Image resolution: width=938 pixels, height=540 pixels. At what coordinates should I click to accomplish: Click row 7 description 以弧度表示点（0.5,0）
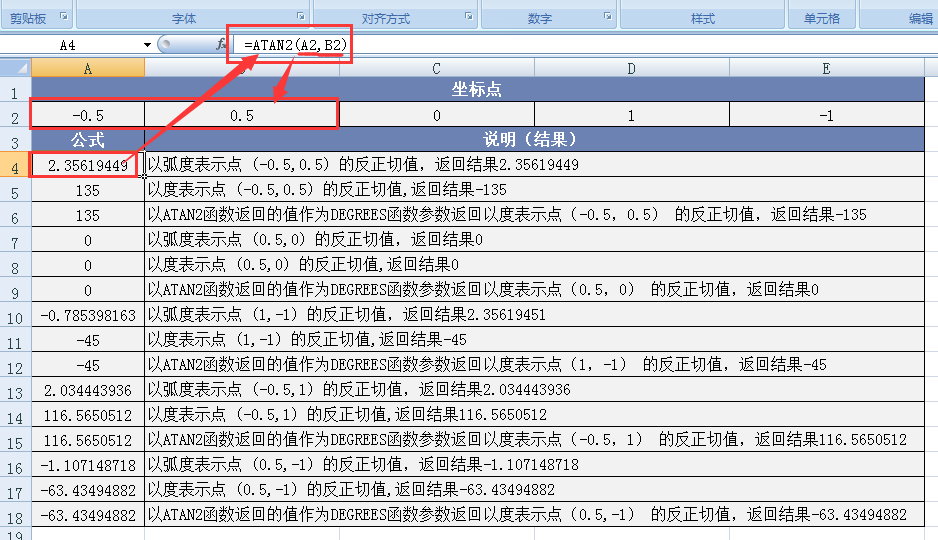pyautogui.click(x=534, y=240)
